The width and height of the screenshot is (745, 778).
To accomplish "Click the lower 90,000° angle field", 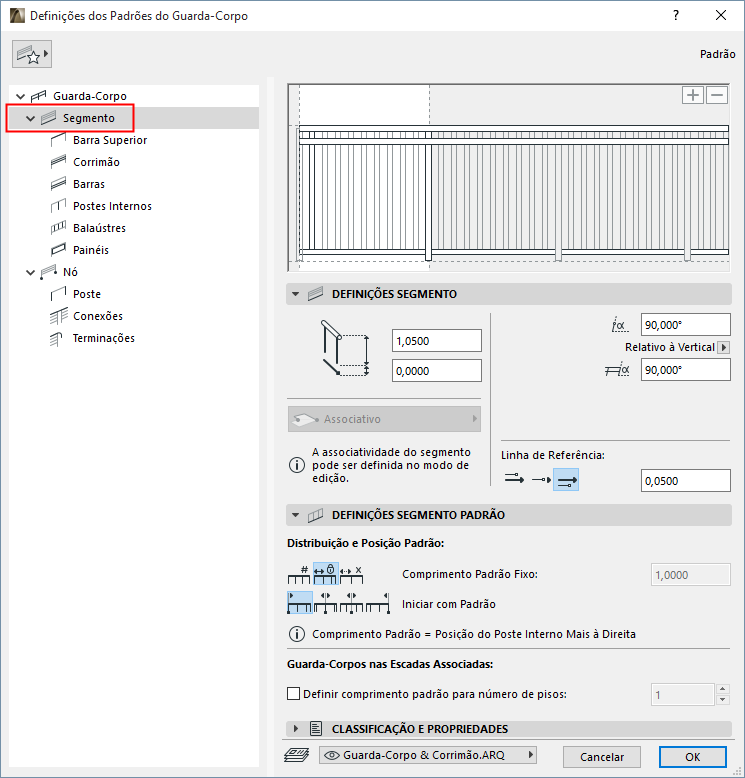I will pyautogui.click(x=685, y=370).
